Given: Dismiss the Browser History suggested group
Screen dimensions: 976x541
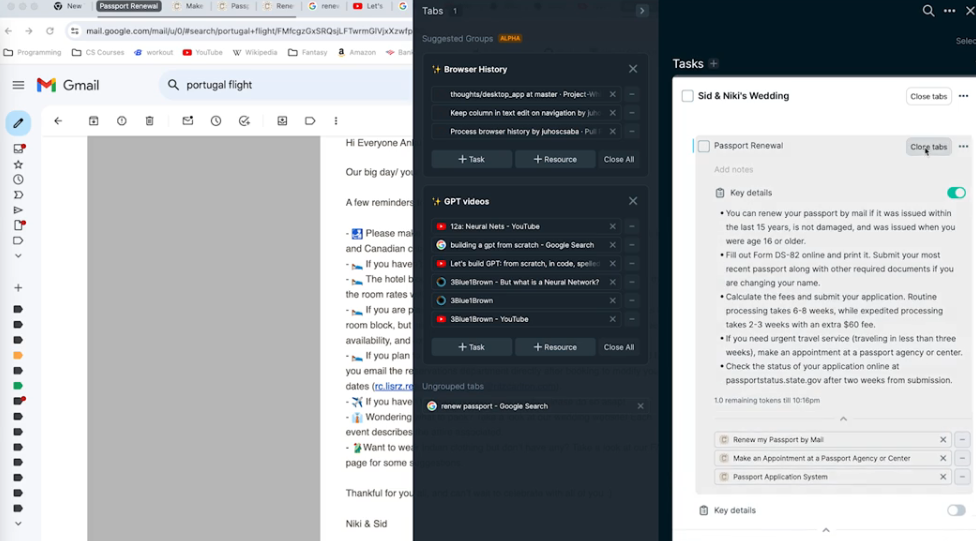Looking at the screenshot, I should pos(633,69).
